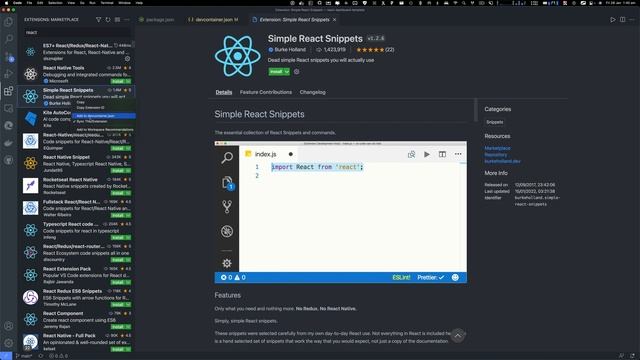Viewport: 640px width, 360px height.
Task: Toggle the checked Sync This Extension option
Action: pyautogui.click(x=92, y=122)
